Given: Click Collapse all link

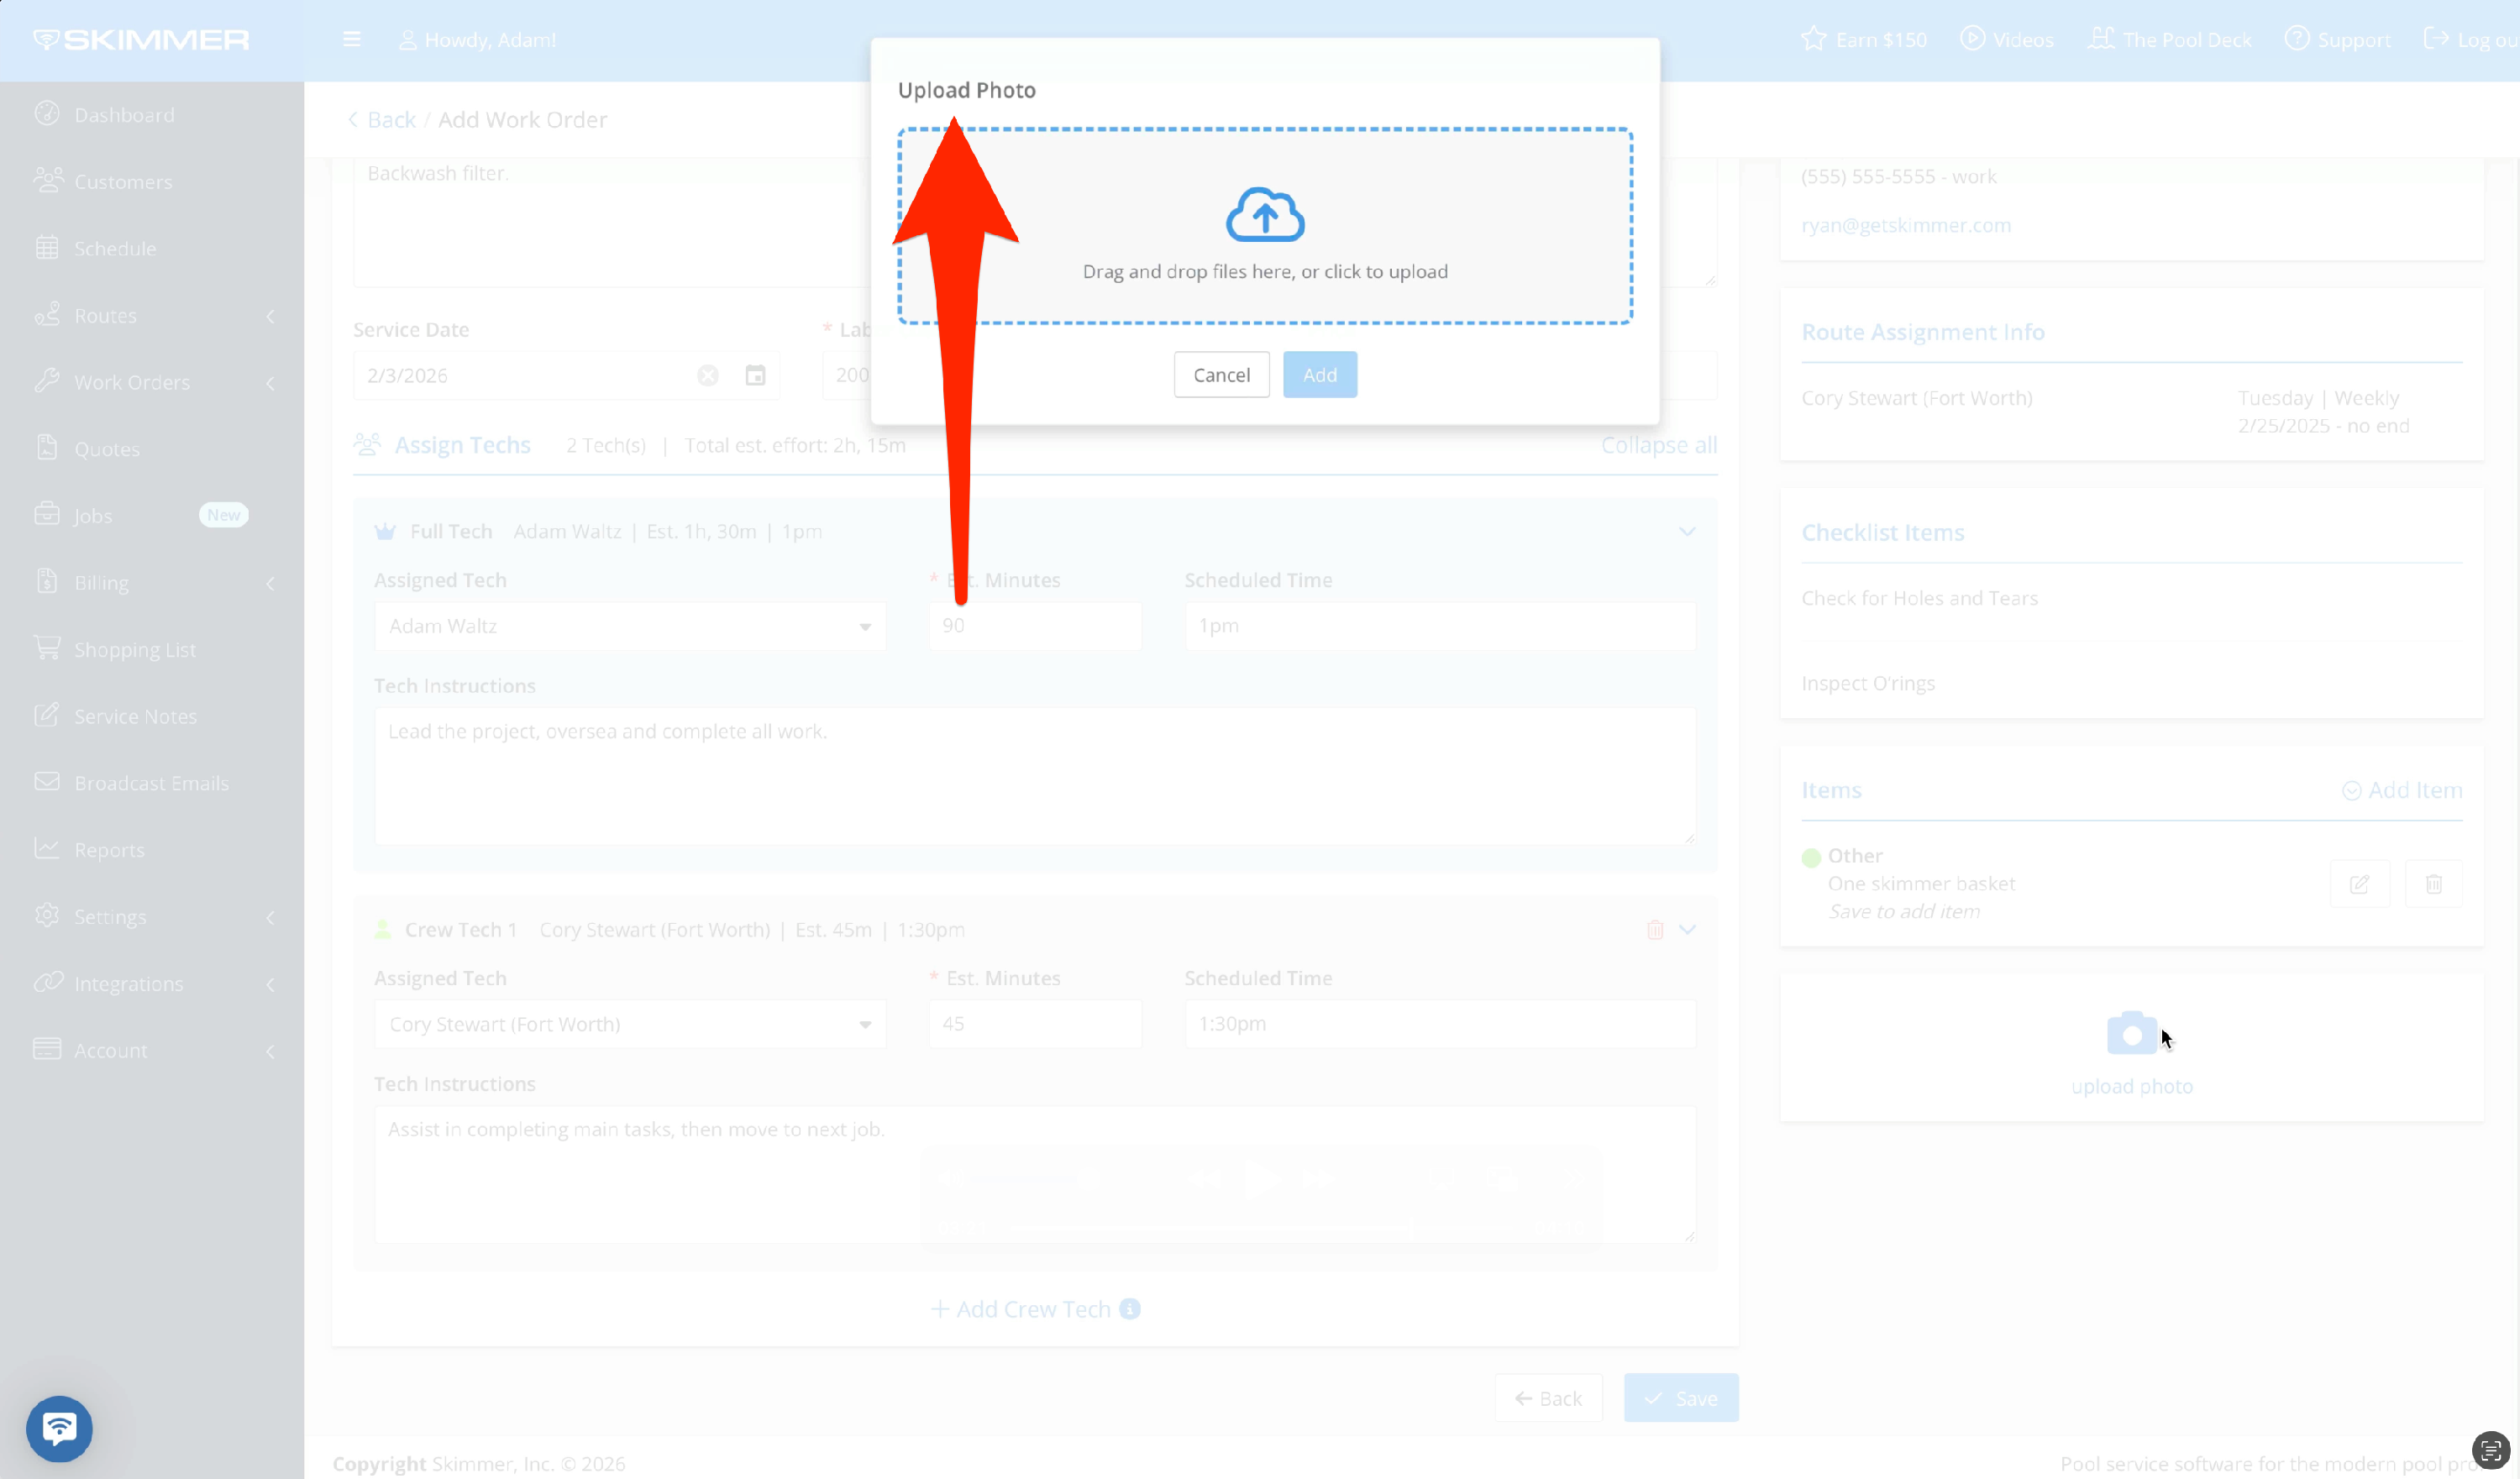Looking at the screenshot, I should click(1658, 445).
